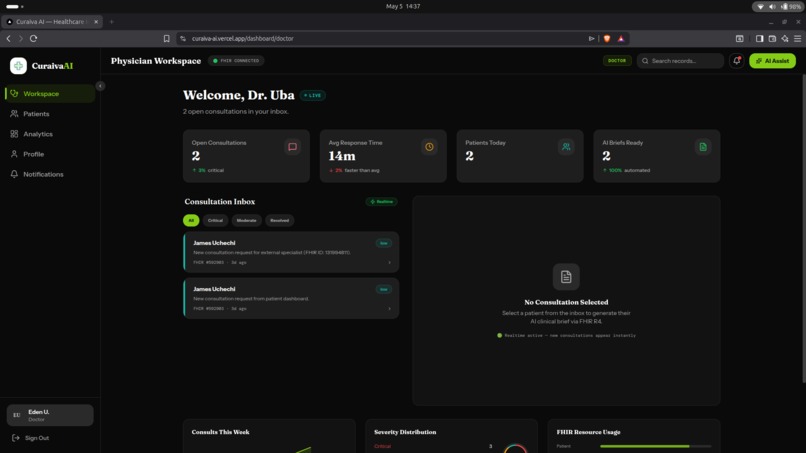Toggle the browser sidebar panel icon
This screenshot has height=453, width=806.
coord(759,39)
